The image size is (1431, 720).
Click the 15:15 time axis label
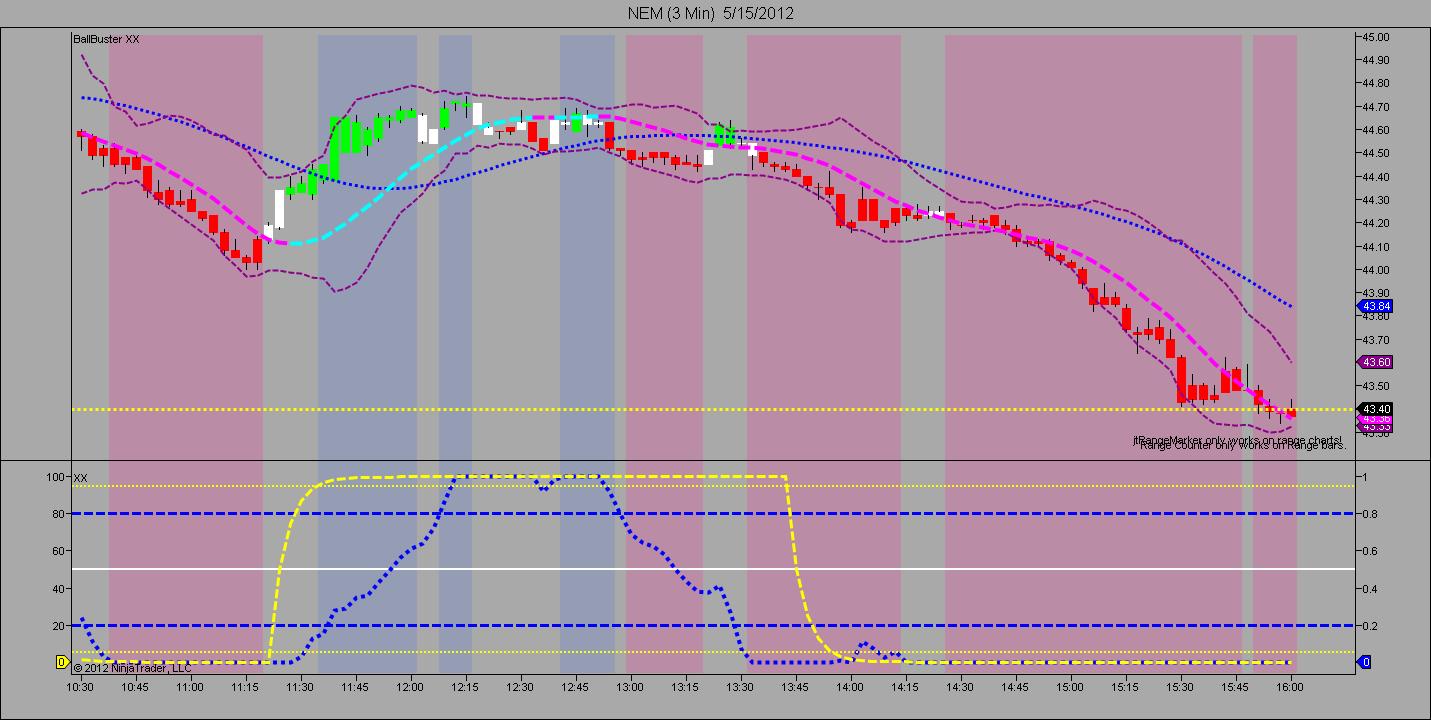tap(1125, 688)
